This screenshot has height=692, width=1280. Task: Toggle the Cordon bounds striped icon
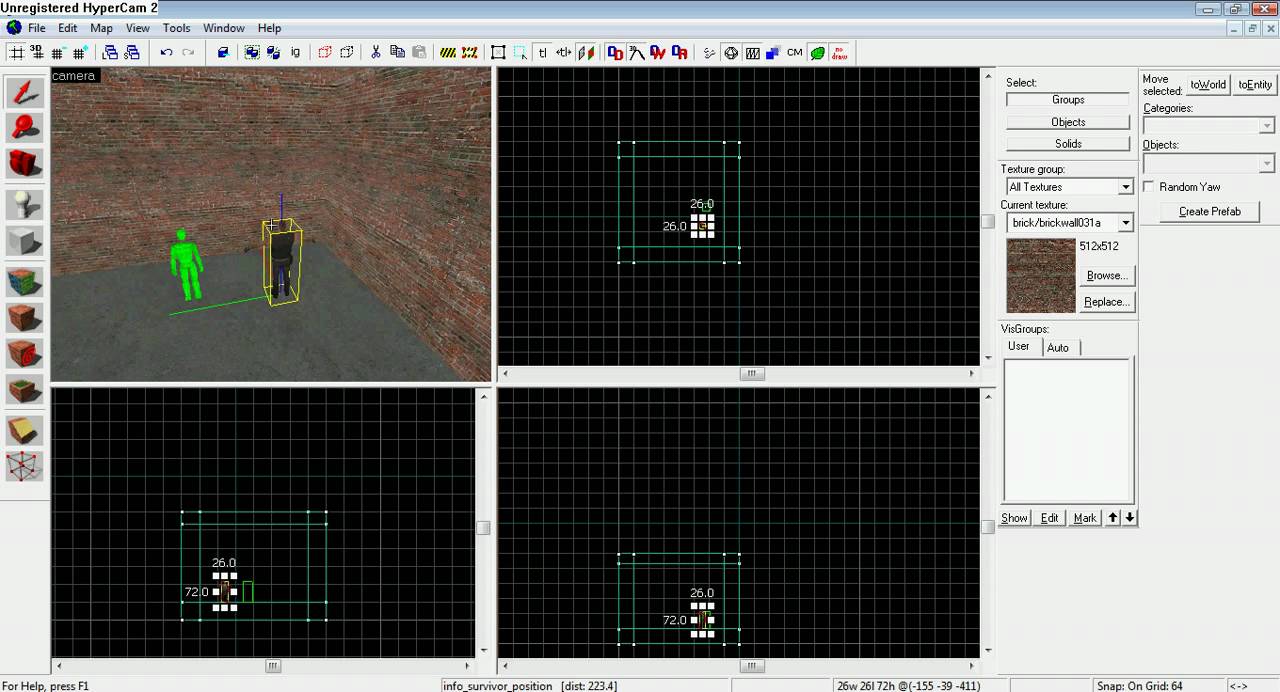(448, 52)
